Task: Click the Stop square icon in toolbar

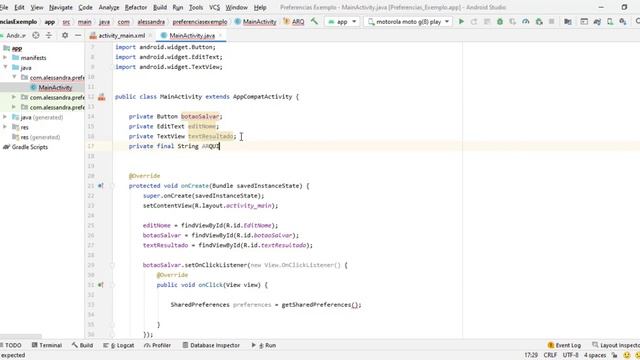Action: click(x=551, y=22)
